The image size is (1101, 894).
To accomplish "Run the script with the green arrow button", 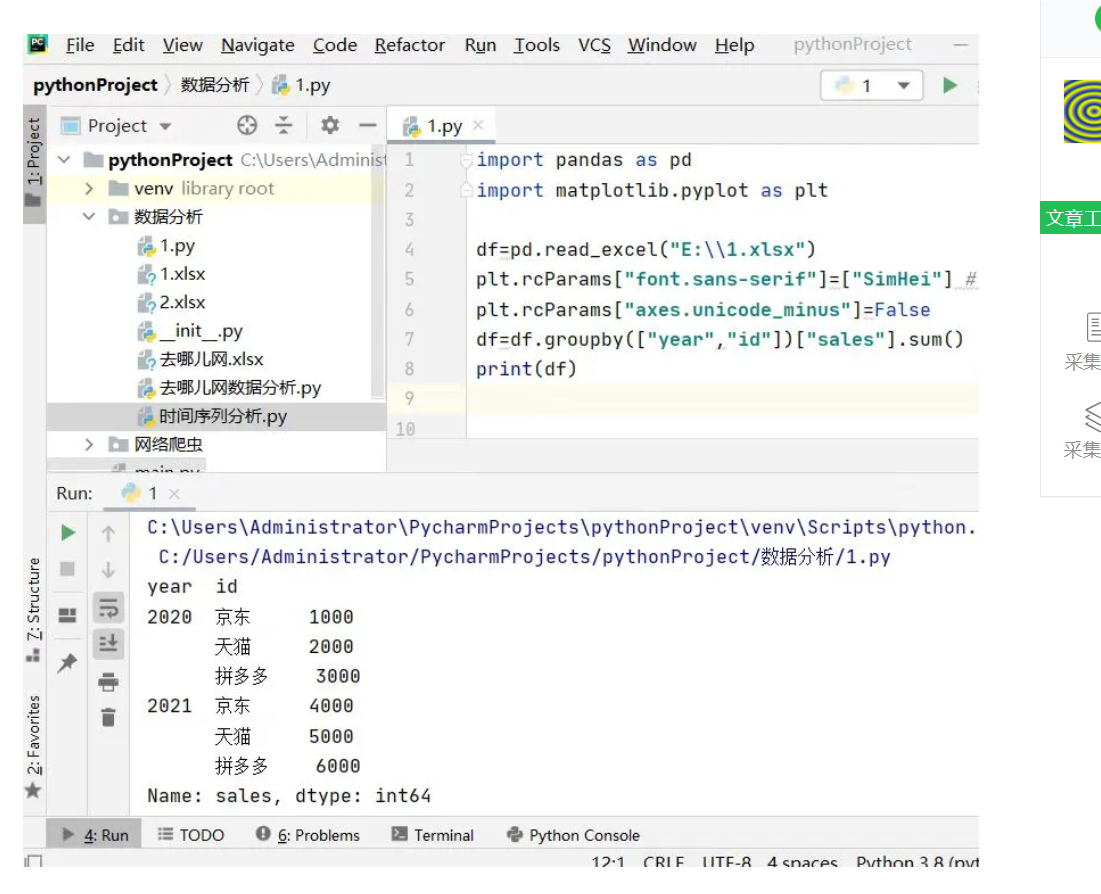I will tap(949, 86).
